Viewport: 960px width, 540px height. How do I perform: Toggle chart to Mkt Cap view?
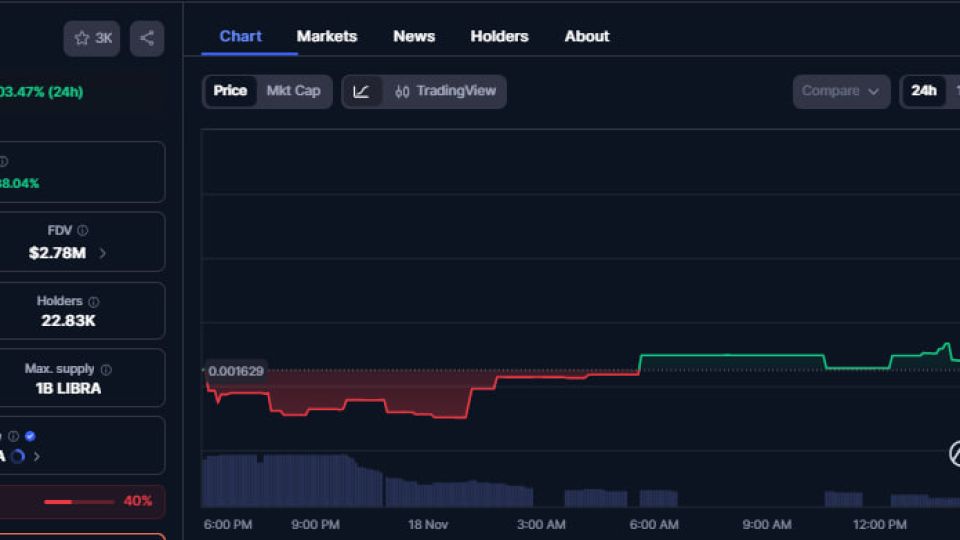(293, 91)
